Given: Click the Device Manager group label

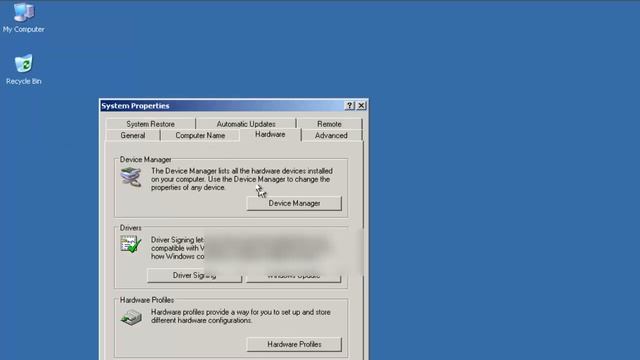Looking at the screenshot, I should (145, 160).
